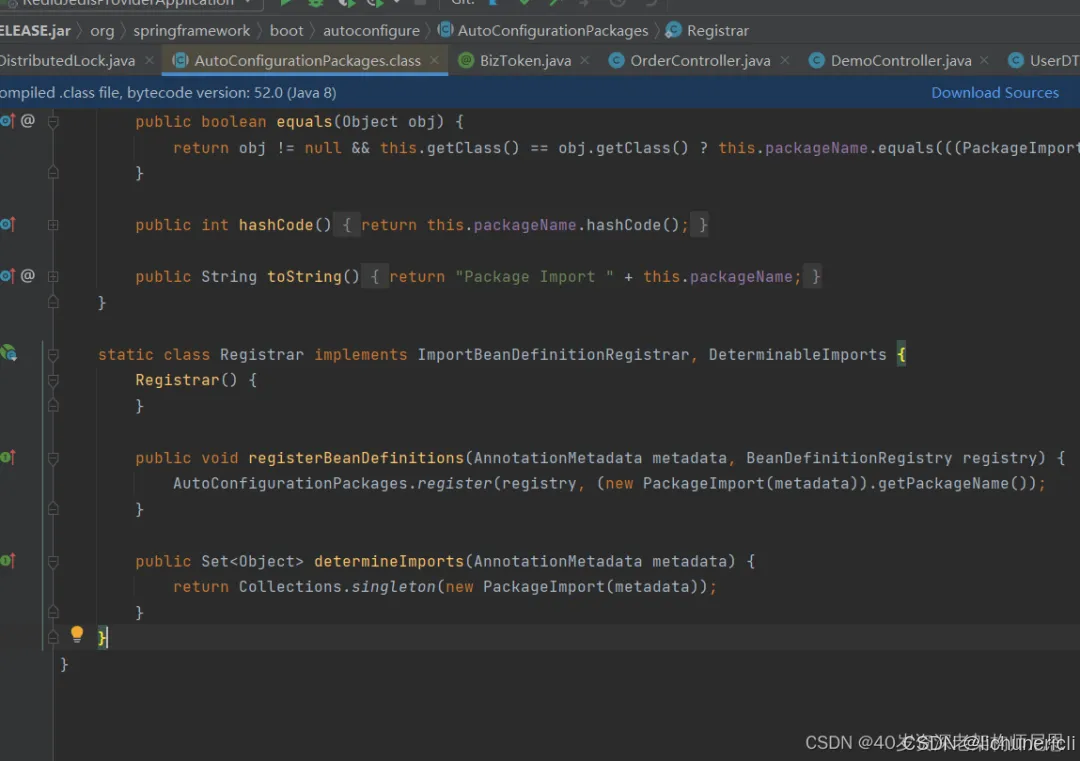
Task: Click 'registerBeanDefinitions' method name in code
Action: pyautogui.click(x=356, y=458)
